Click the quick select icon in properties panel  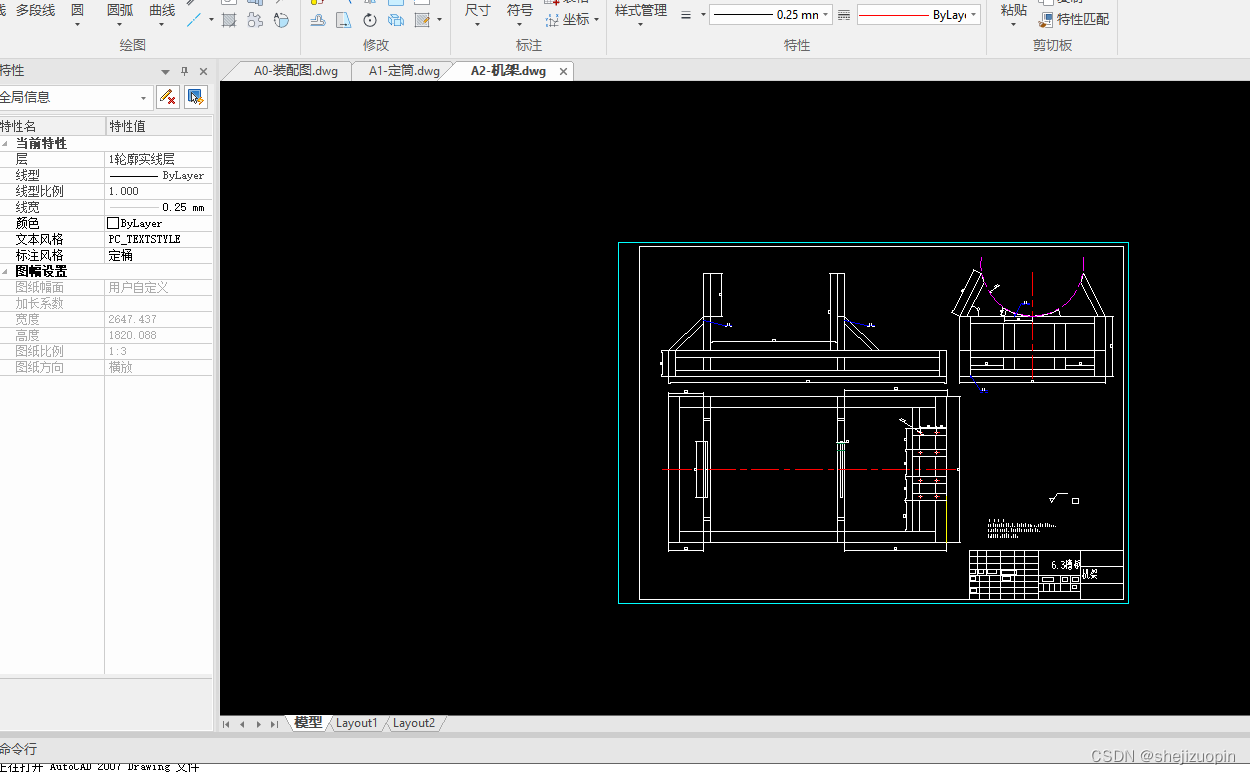point(196,97)
